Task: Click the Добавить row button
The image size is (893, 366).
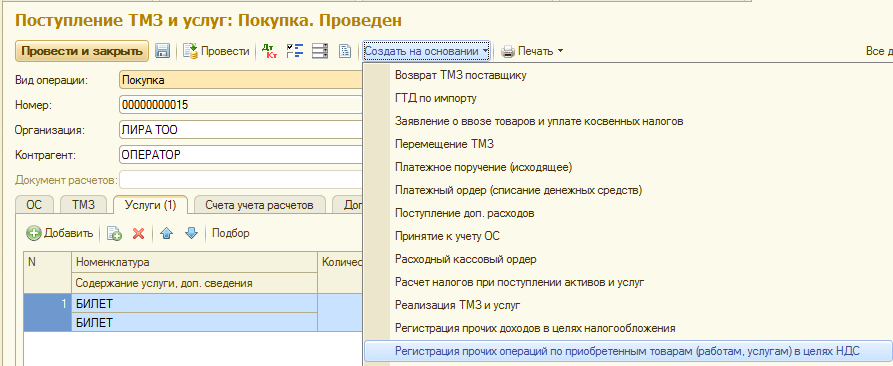Action: coord(60,233)
